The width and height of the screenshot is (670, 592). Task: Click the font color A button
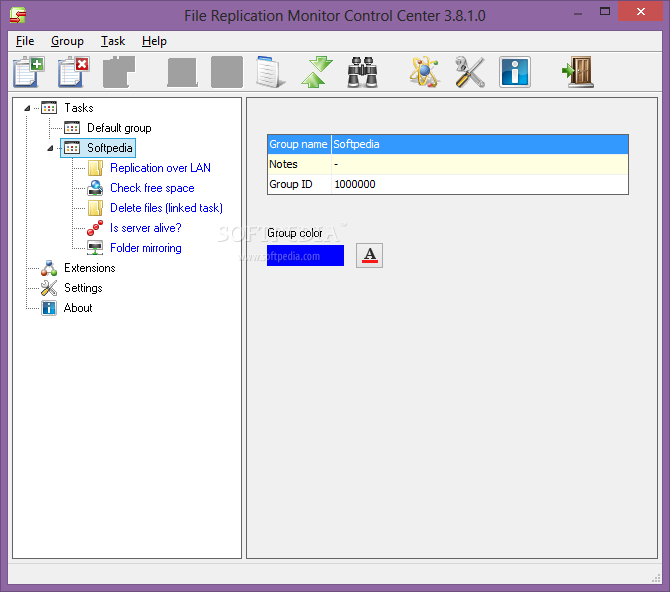(369, 255)
